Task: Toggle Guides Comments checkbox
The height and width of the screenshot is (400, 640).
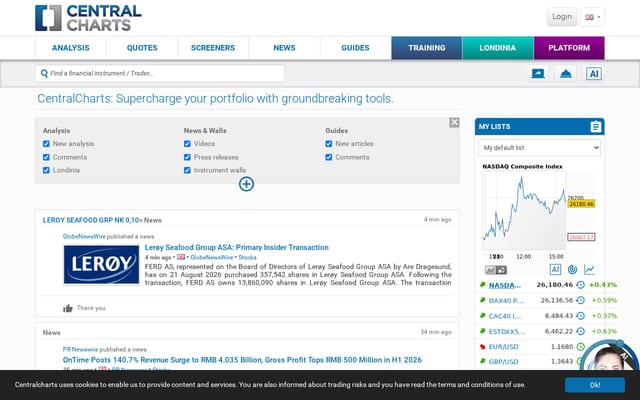Action: pos(329,157)
